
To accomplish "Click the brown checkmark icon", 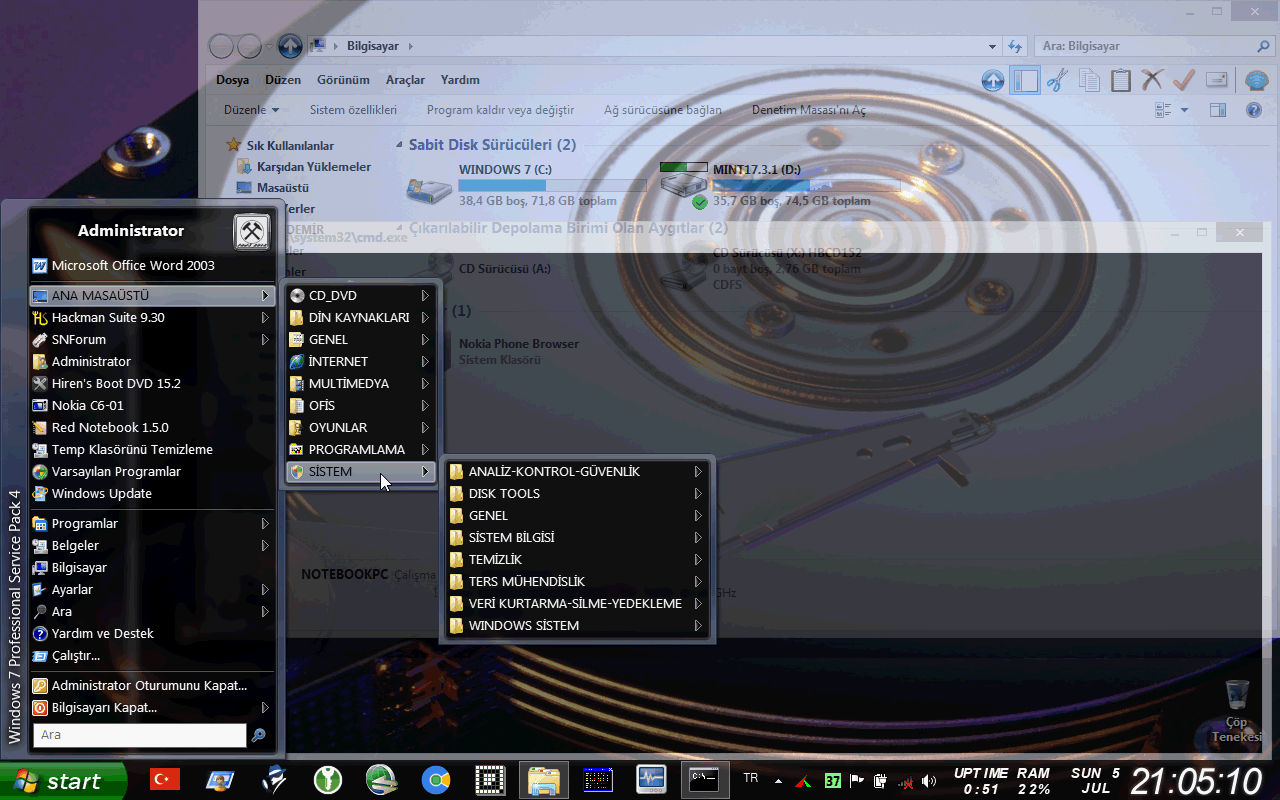I will [x=1185, y=81].
